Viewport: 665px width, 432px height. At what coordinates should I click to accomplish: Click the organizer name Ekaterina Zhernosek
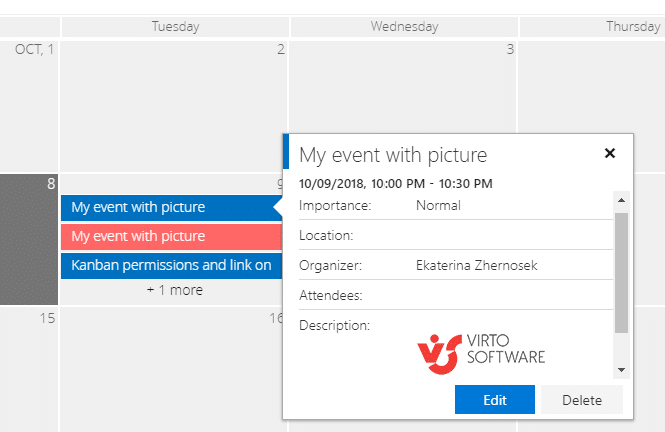pyautogui.click(x=476, y=265)
